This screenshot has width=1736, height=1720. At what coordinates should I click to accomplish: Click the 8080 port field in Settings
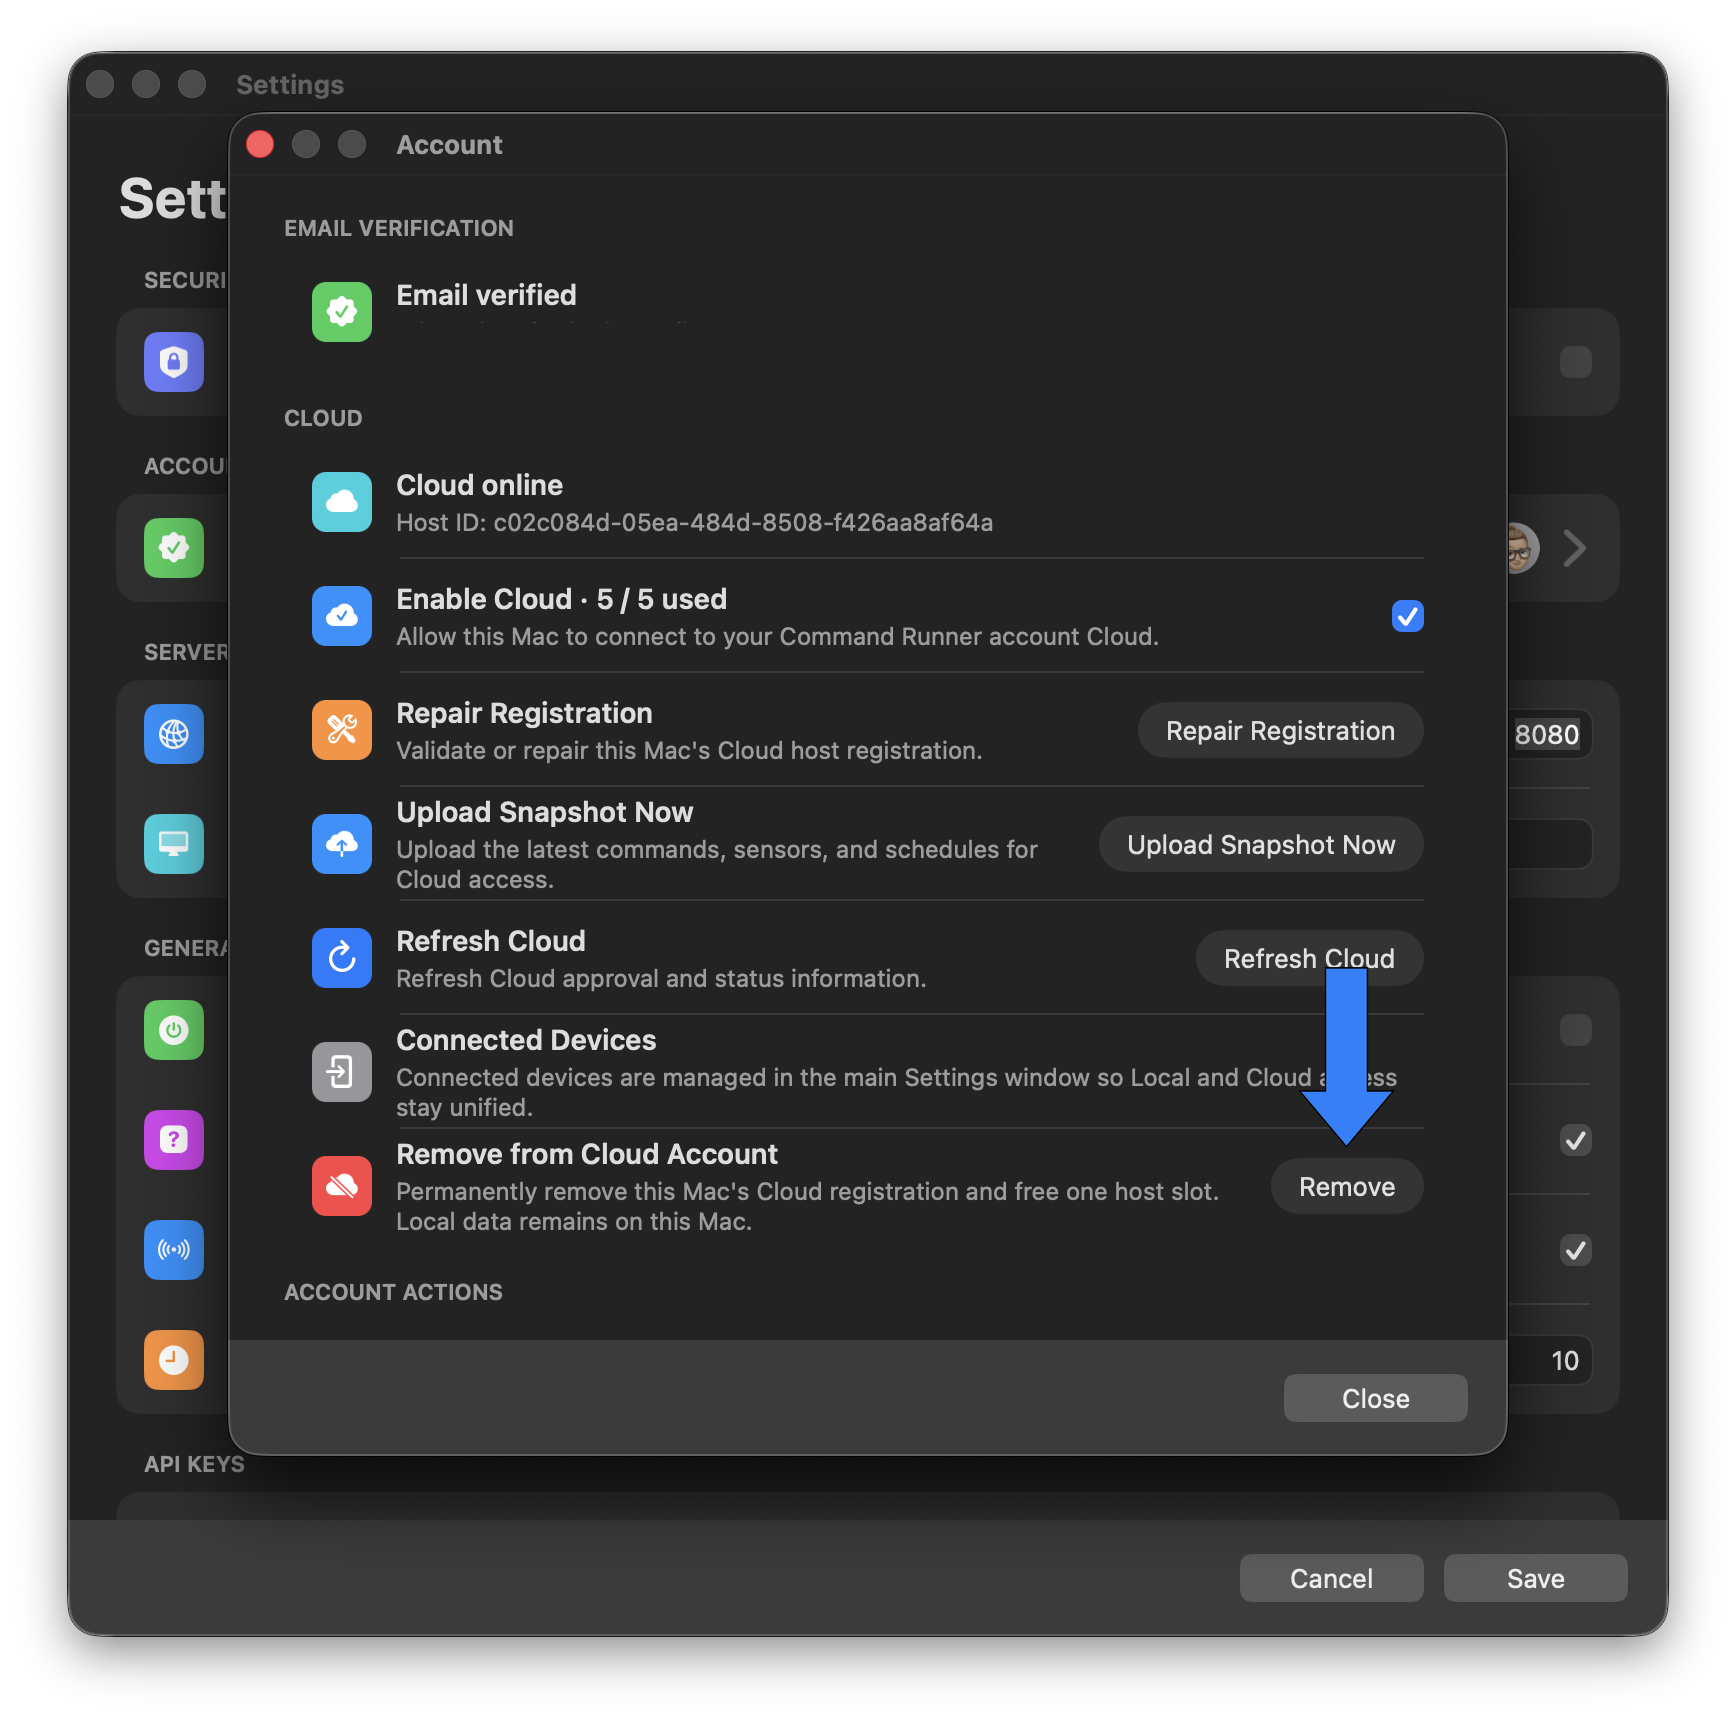[1549, 735]
